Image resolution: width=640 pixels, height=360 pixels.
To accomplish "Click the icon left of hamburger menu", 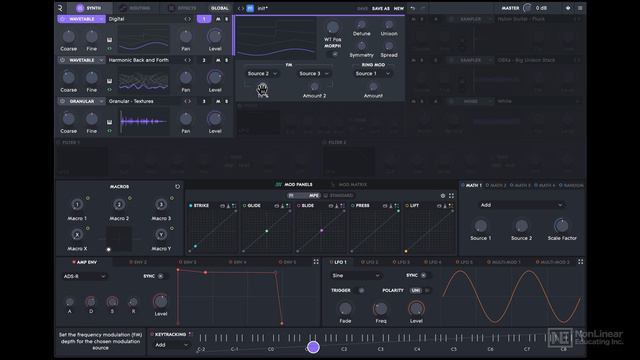I will 568,8.
